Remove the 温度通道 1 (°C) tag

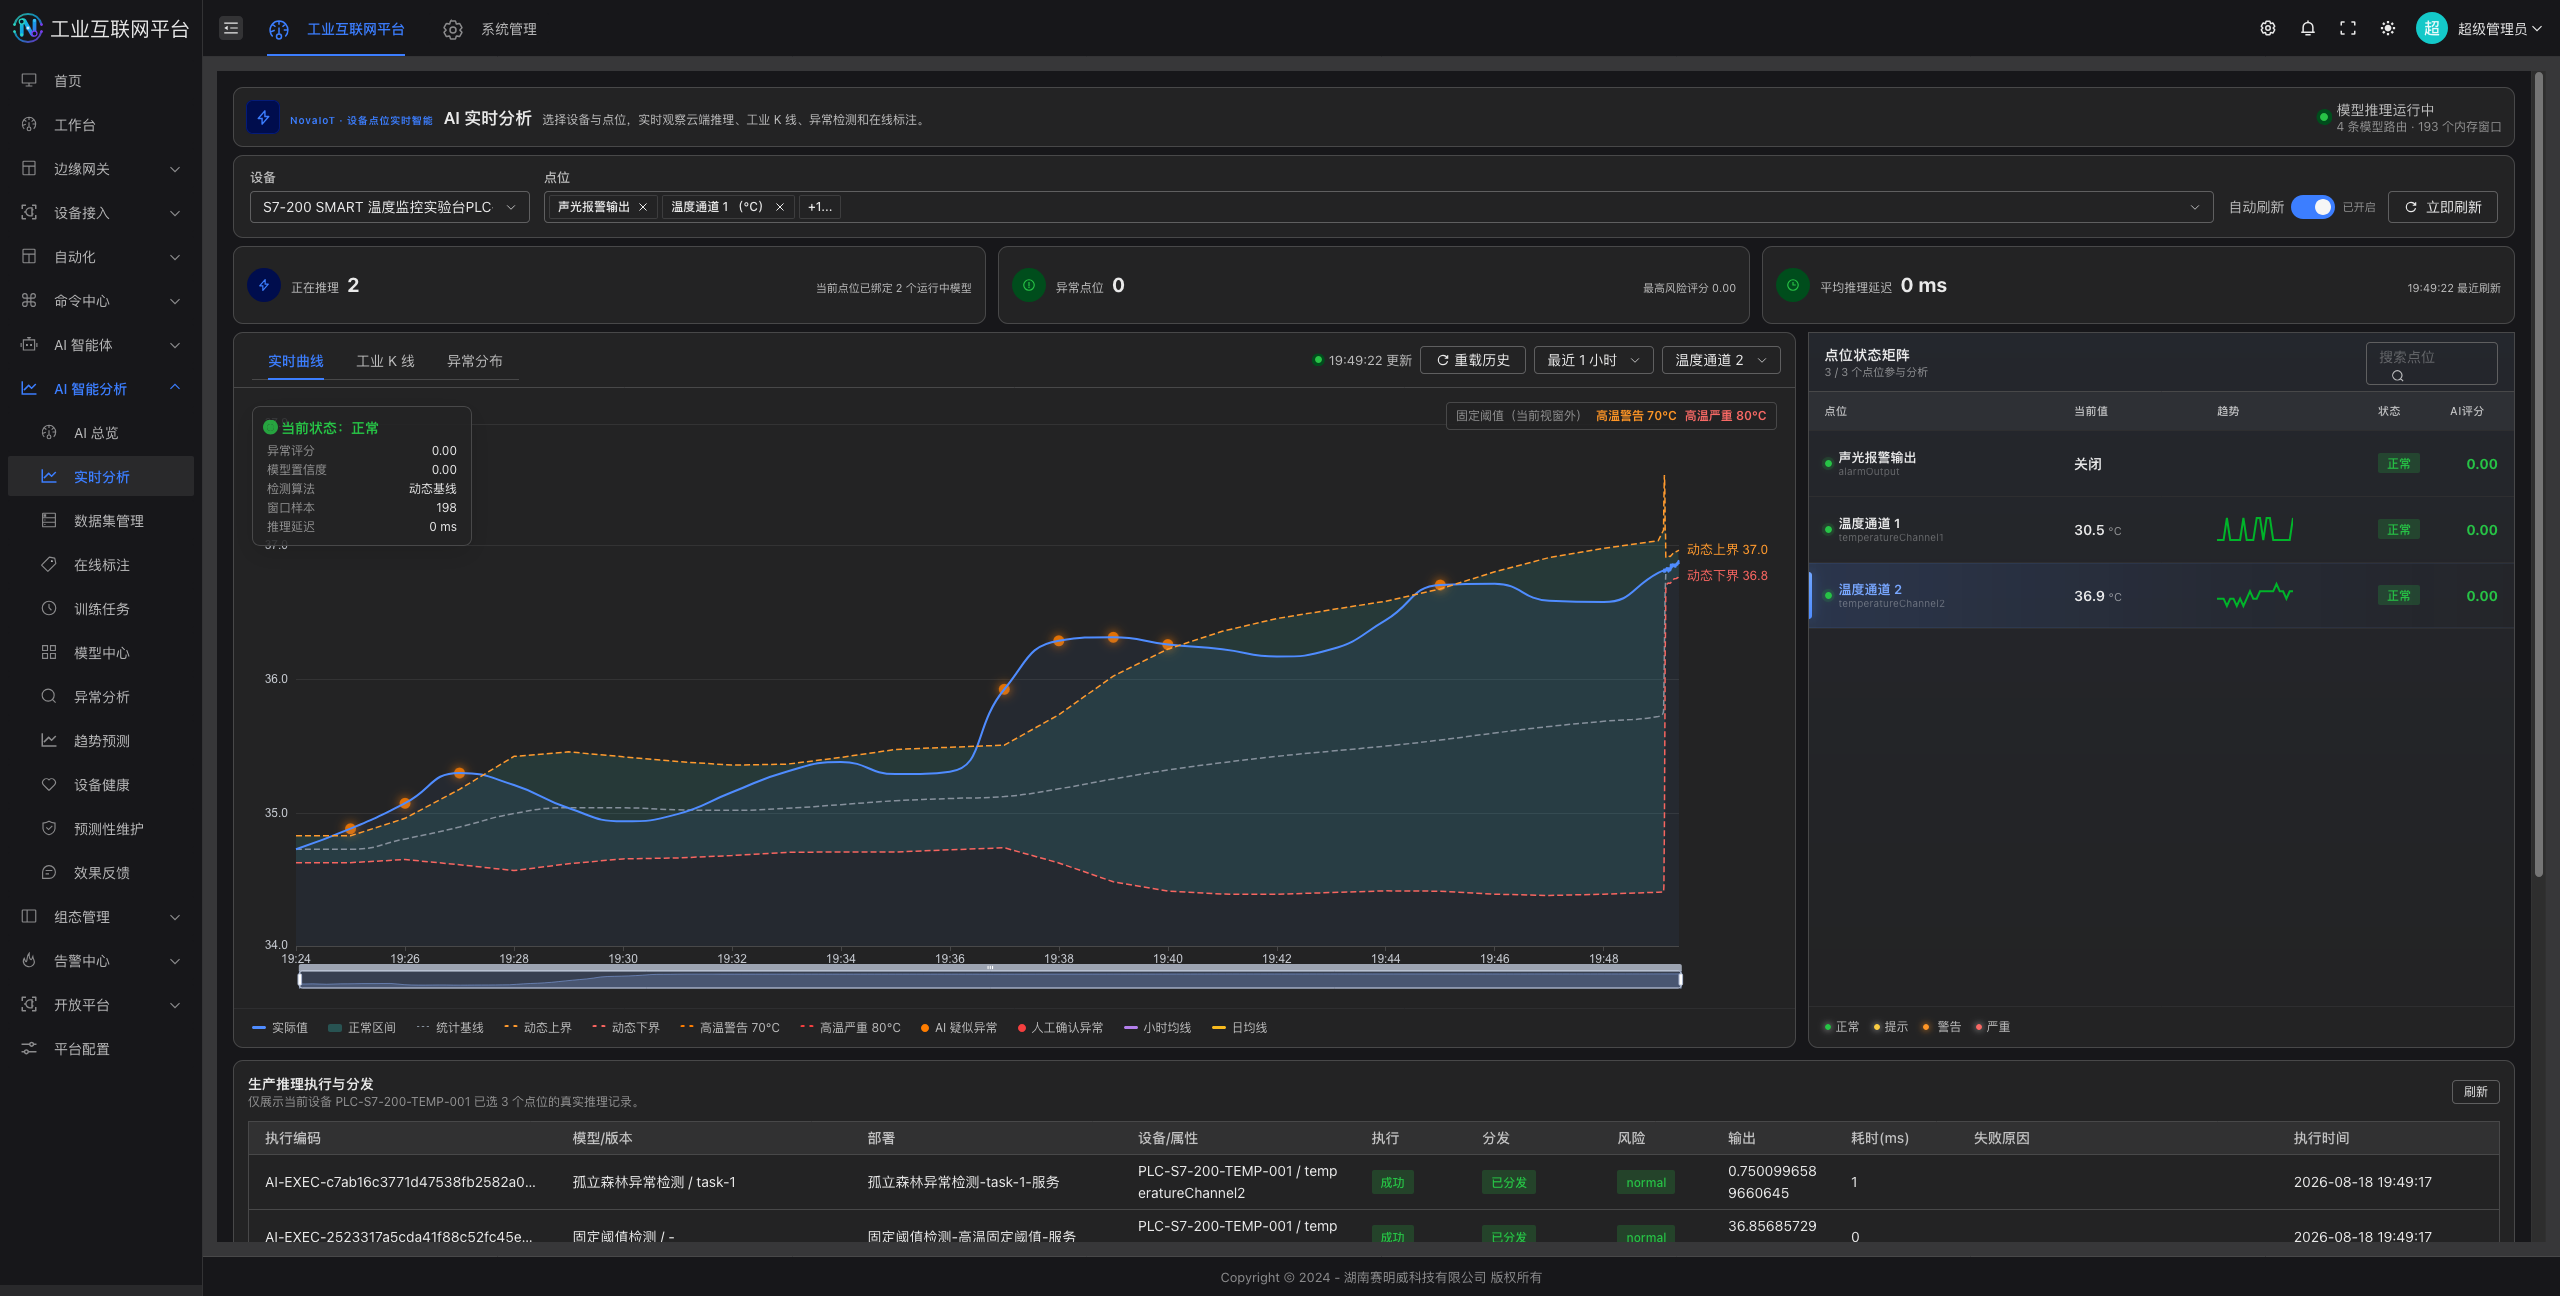tap(780, 207)
